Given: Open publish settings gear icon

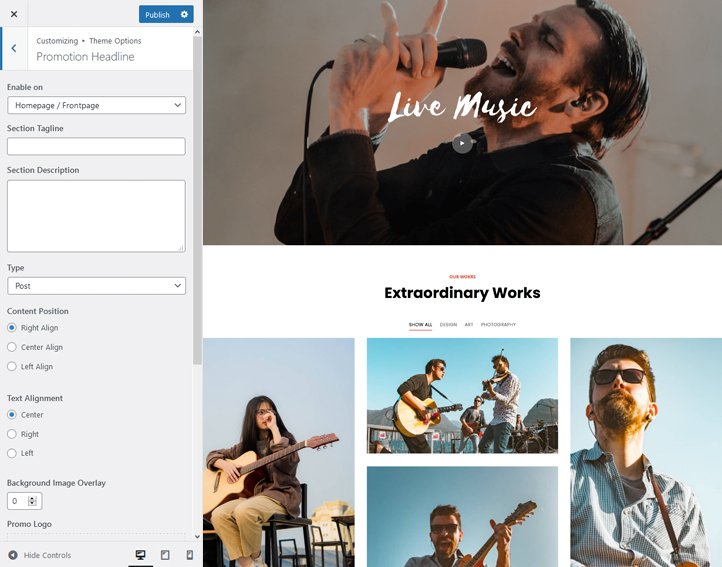Looking at the screenshot, I should [184, 14].
